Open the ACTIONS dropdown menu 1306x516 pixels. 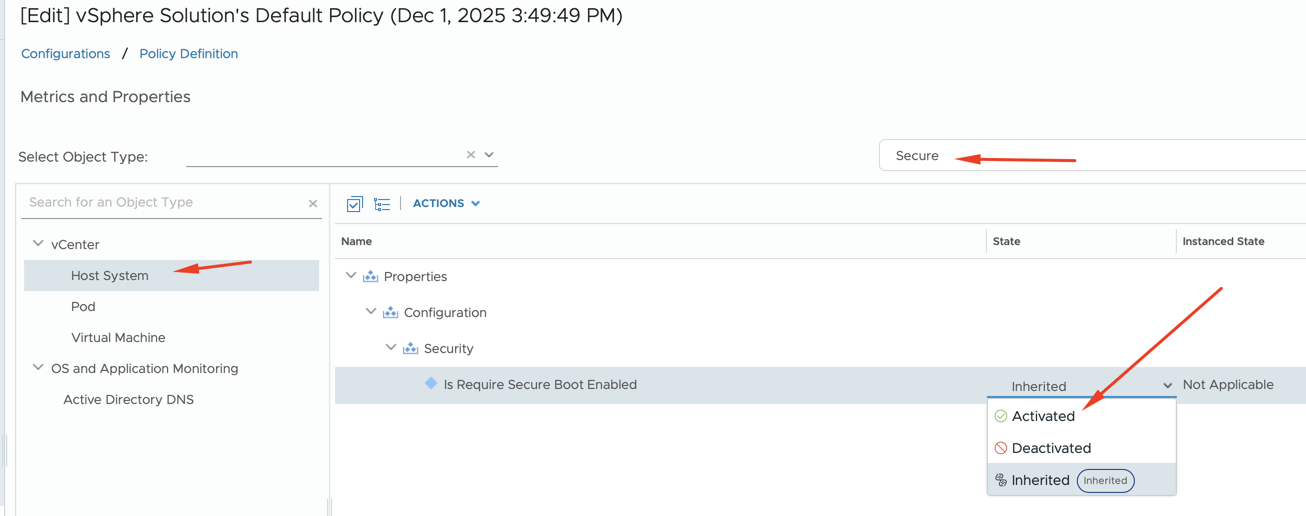coord(446,203)
